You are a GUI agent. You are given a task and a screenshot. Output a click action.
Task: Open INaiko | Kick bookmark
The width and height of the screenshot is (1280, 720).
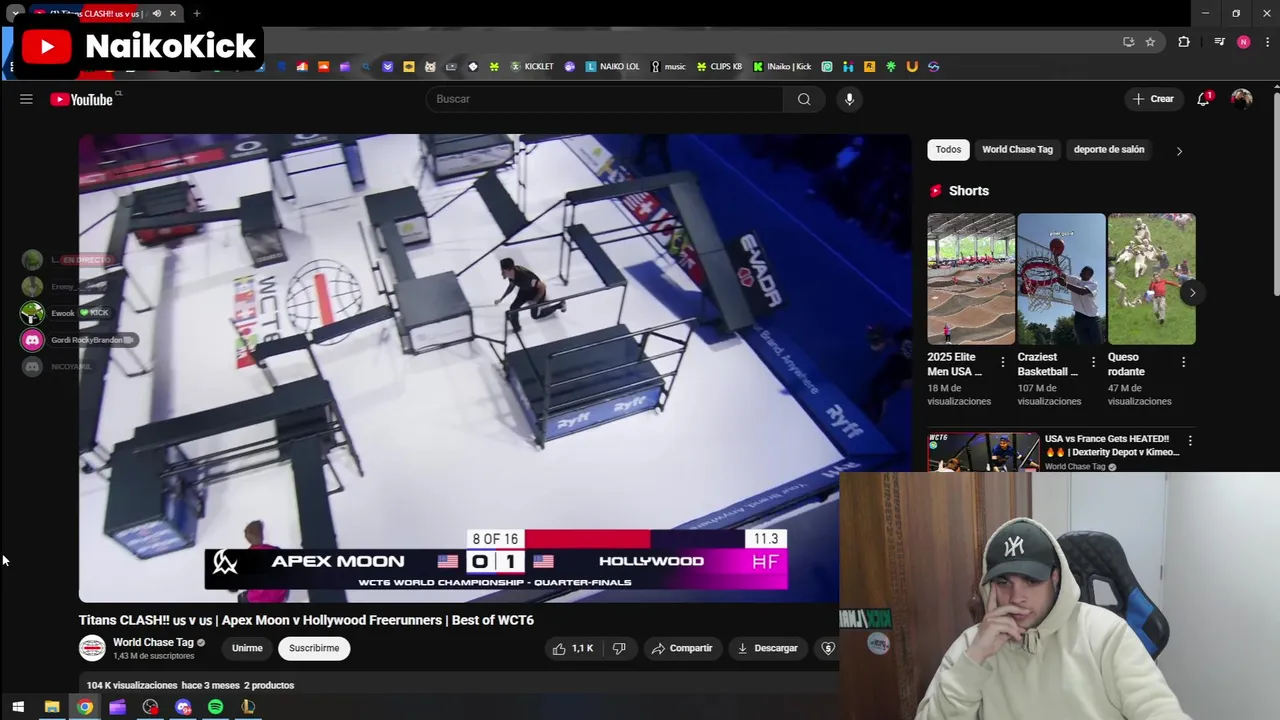(x=782, y=67)
